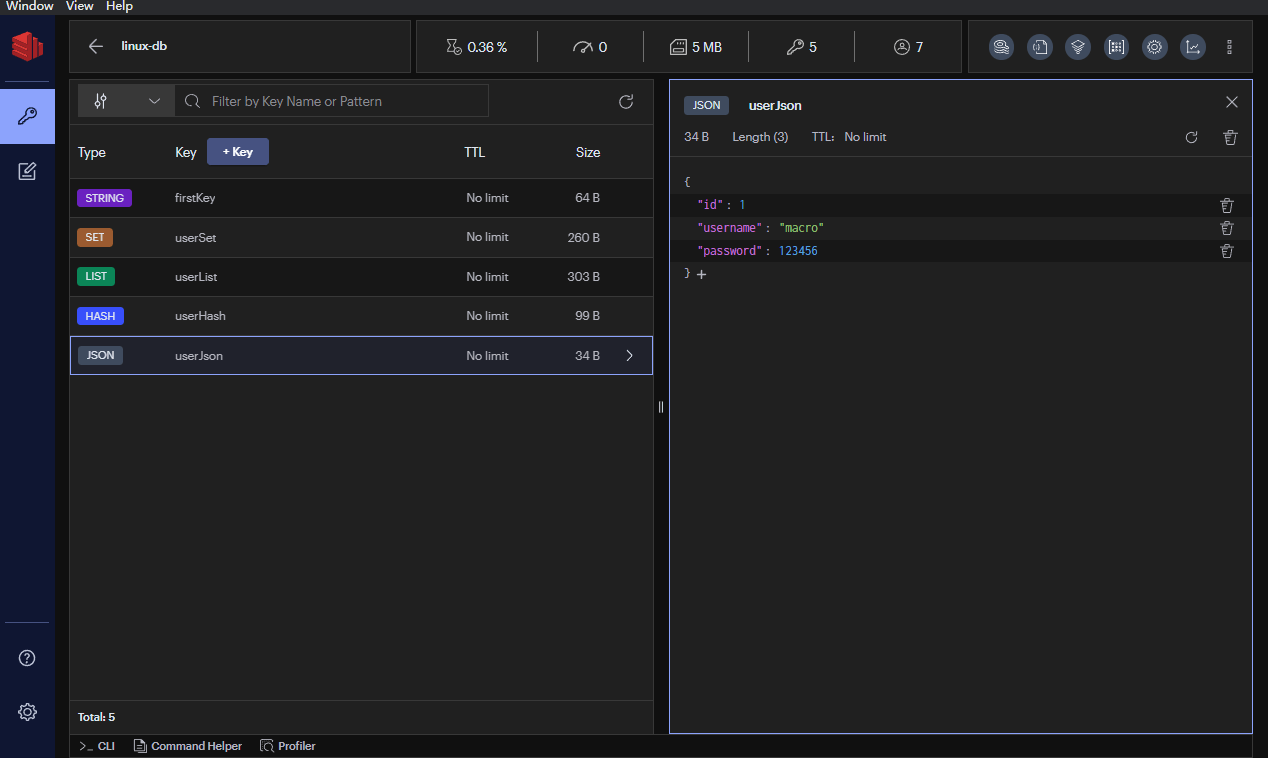Click the TTL column header
The height and width of the screenshot is (758, 1268).
(x=474, y=153)
